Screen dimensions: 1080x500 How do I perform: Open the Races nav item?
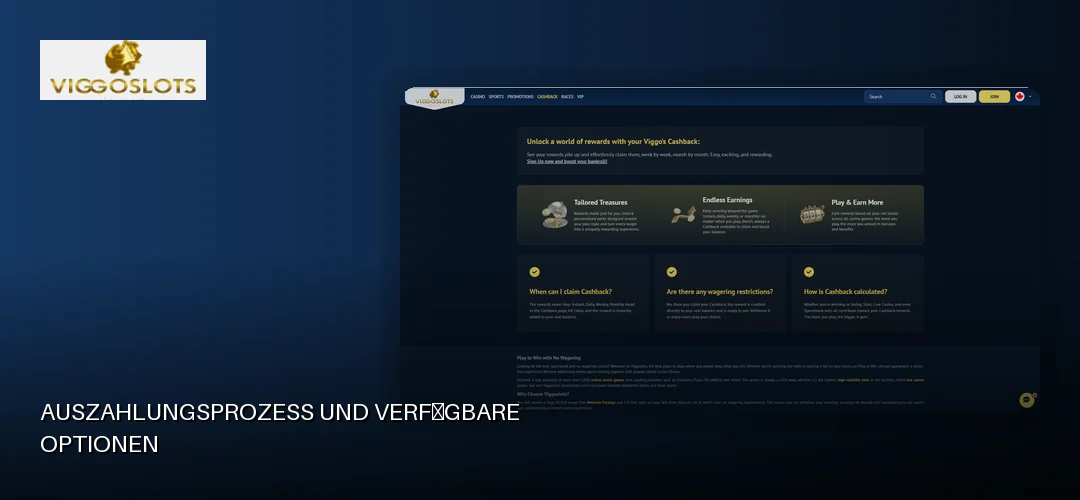[567, 97]
